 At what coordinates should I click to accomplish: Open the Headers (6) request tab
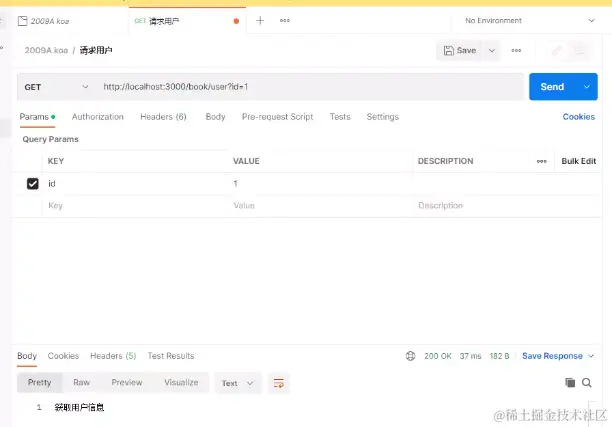[163, 117]
